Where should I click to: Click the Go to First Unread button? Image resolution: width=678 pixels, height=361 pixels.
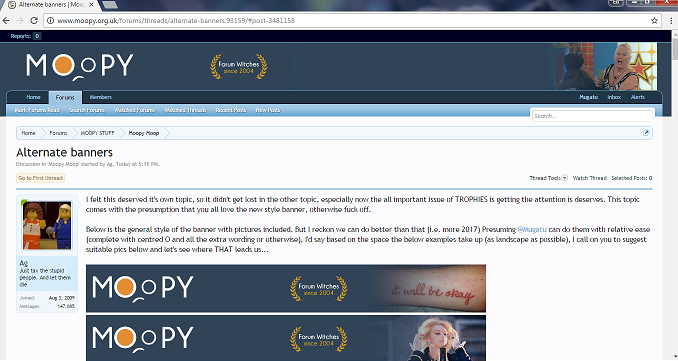pos(41,178)
